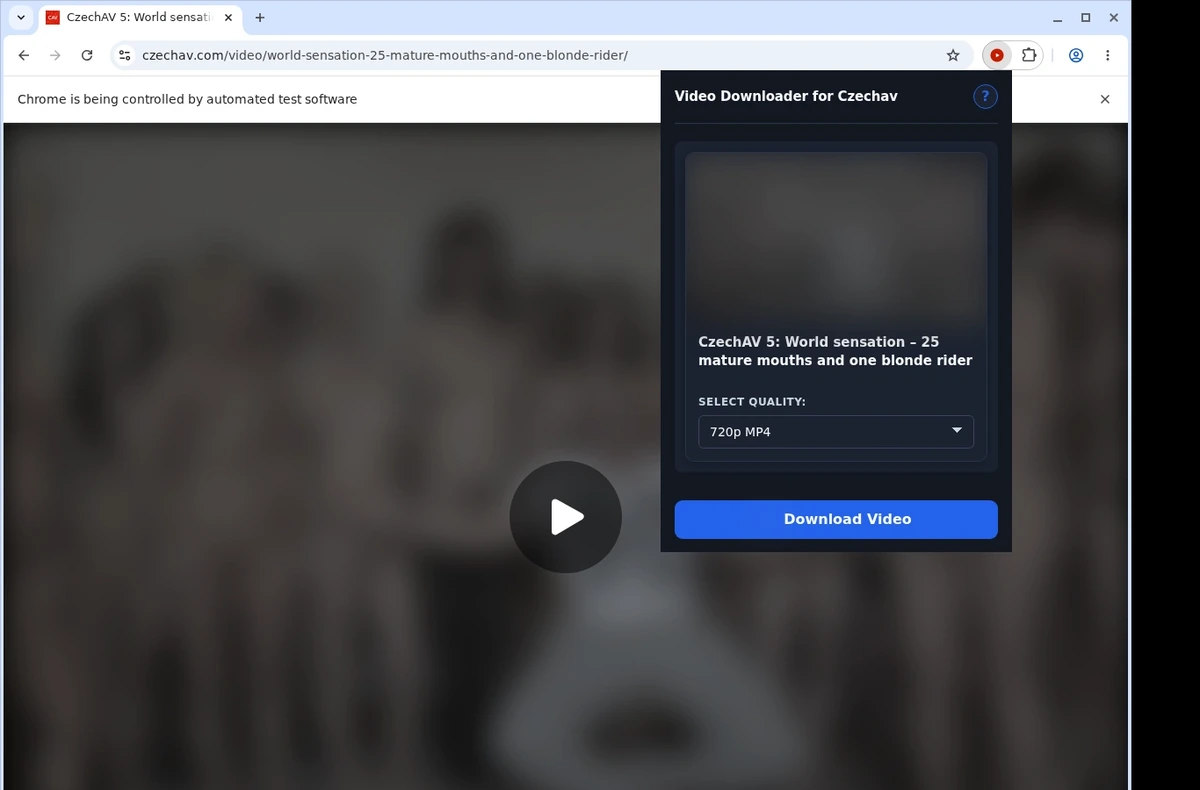Close the CzechAV 5 browser tab

click(228, 18)
